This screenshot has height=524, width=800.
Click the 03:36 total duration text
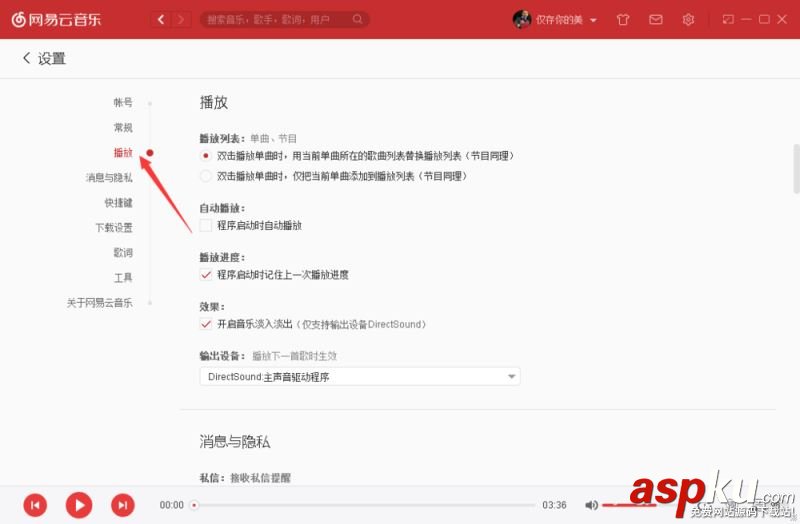pyautogui.click(x=554, y=505)
